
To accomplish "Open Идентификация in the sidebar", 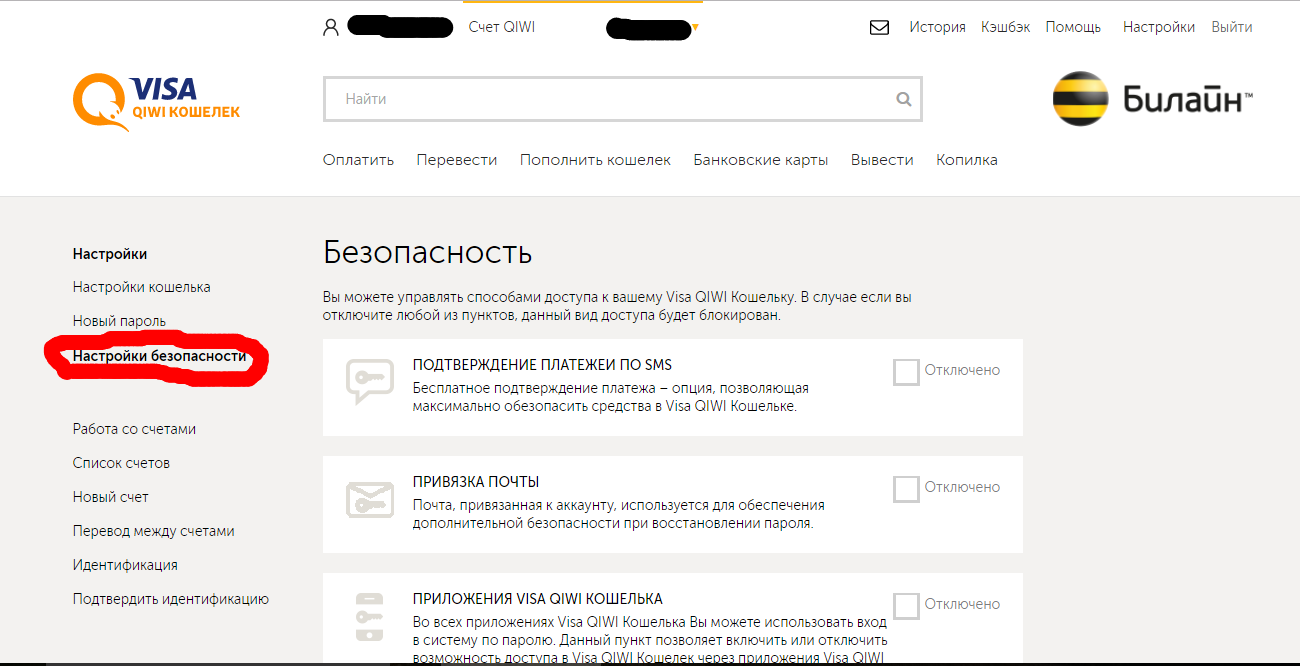I will [125, 565].
